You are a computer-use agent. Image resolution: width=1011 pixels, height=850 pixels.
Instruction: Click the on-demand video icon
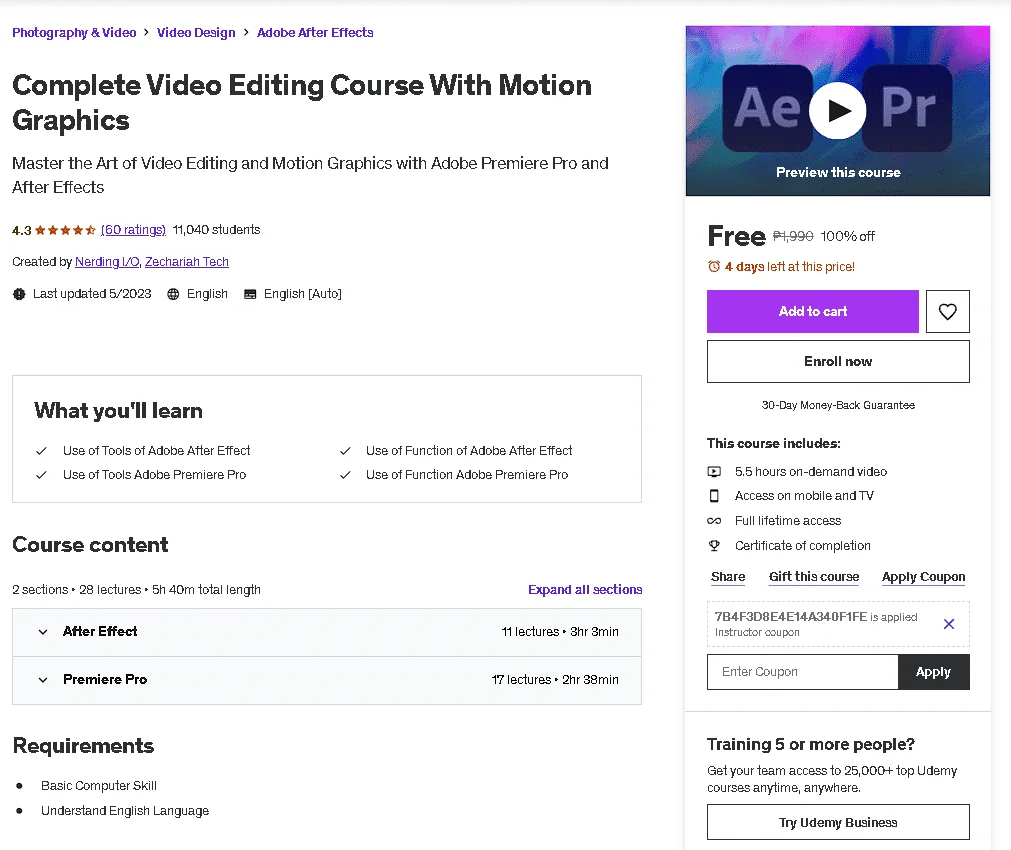pyautogui.click(x=714, y=472)
